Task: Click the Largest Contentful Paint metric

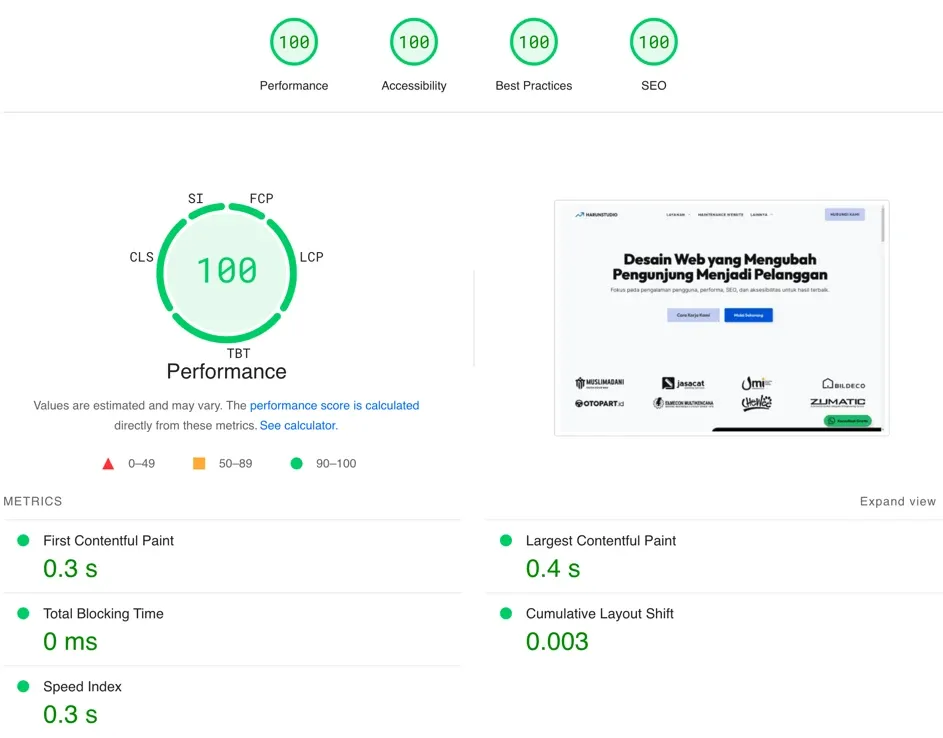Action: coord(714,556)
